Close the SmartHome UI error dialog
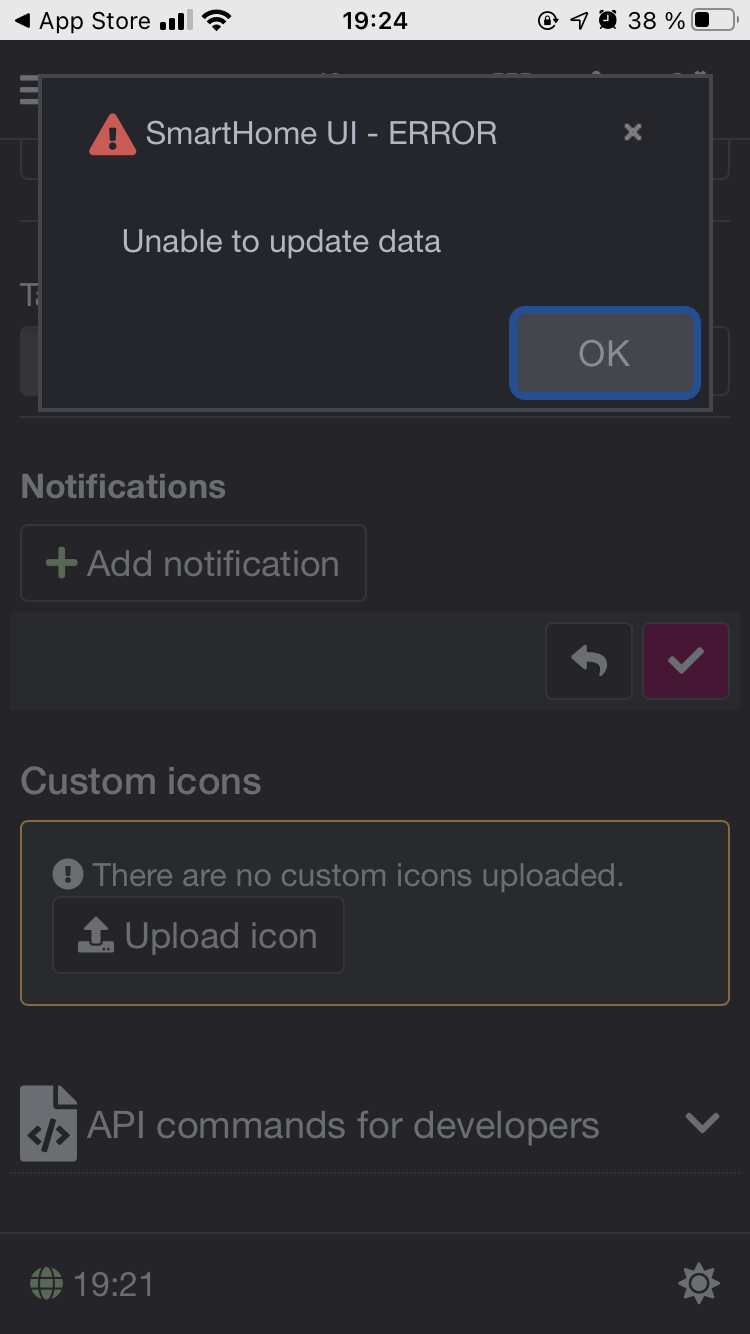This screenshot has height=1334, width=750. pos(632,132)
